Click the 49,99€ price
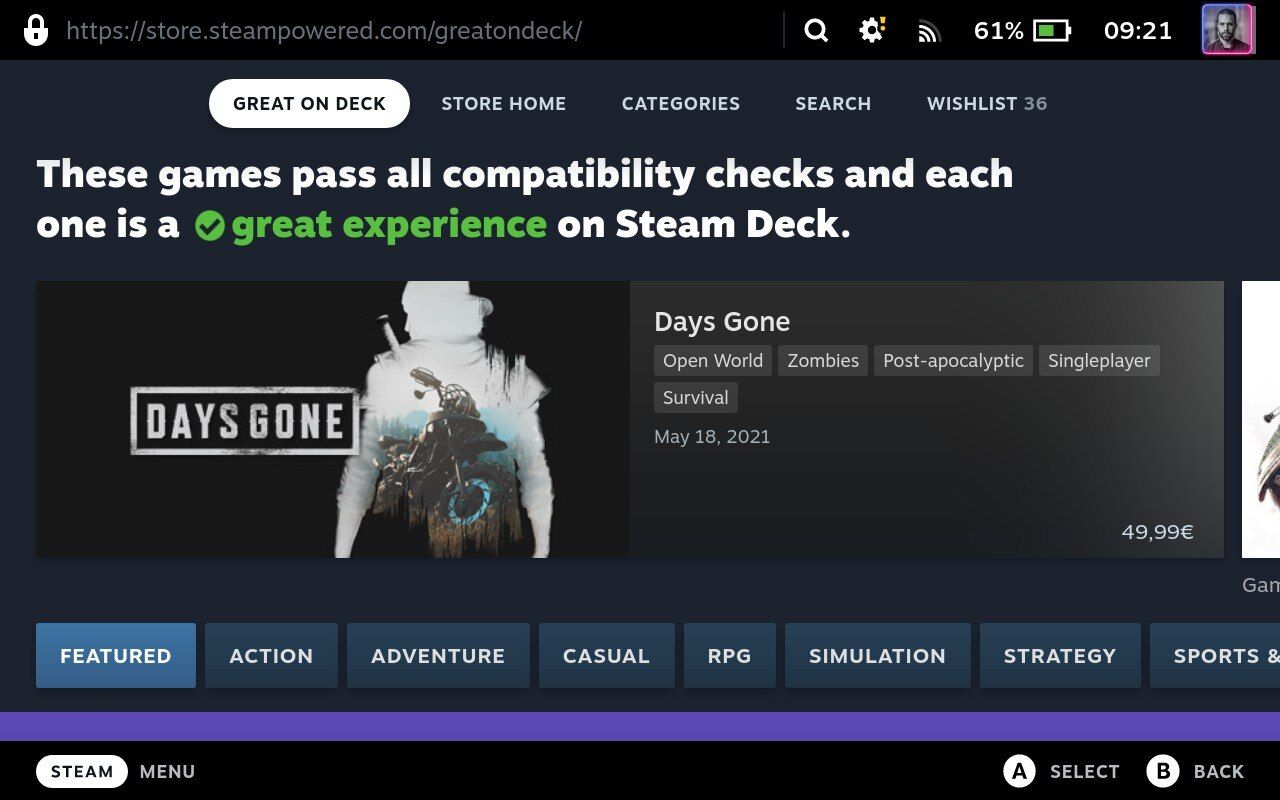Screen dimensions: 1280x800 coord(1157,532)
